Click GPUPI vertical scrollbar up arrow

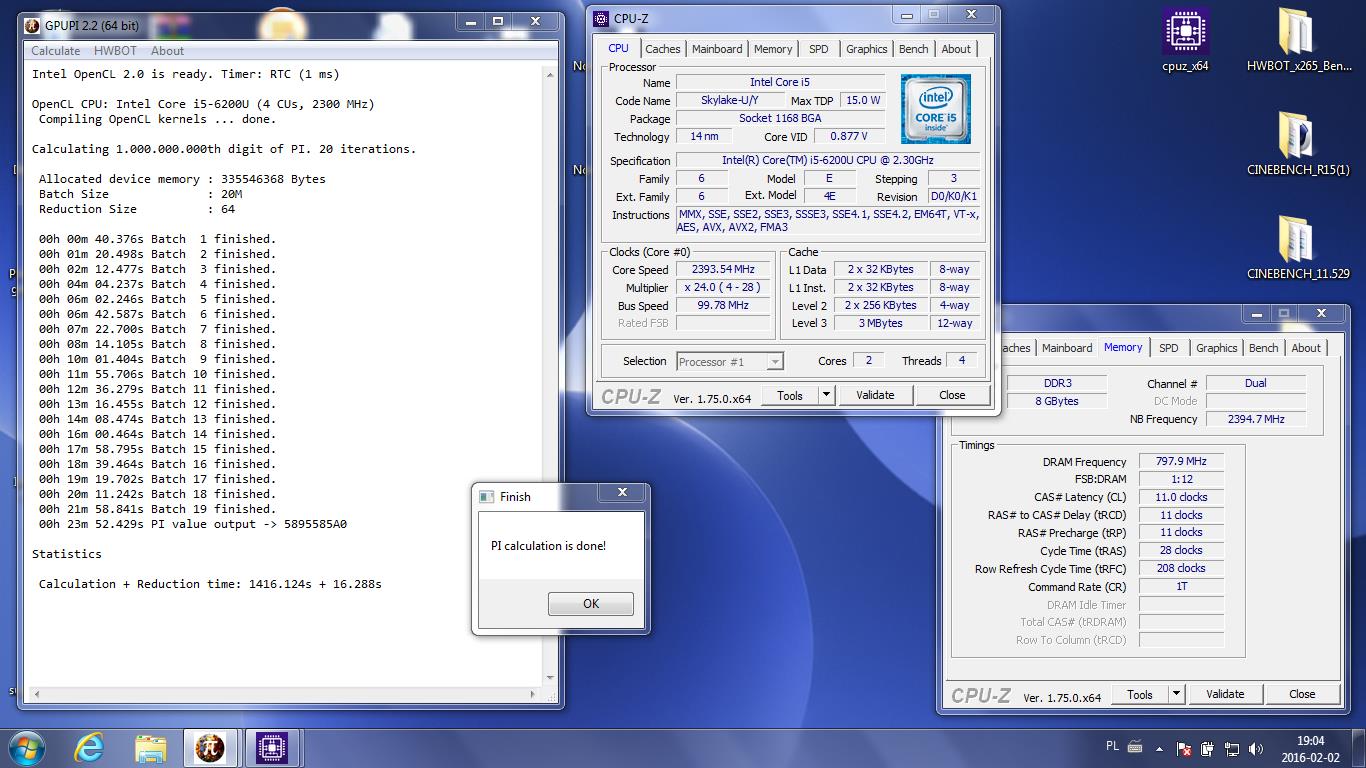coord(550,73)
